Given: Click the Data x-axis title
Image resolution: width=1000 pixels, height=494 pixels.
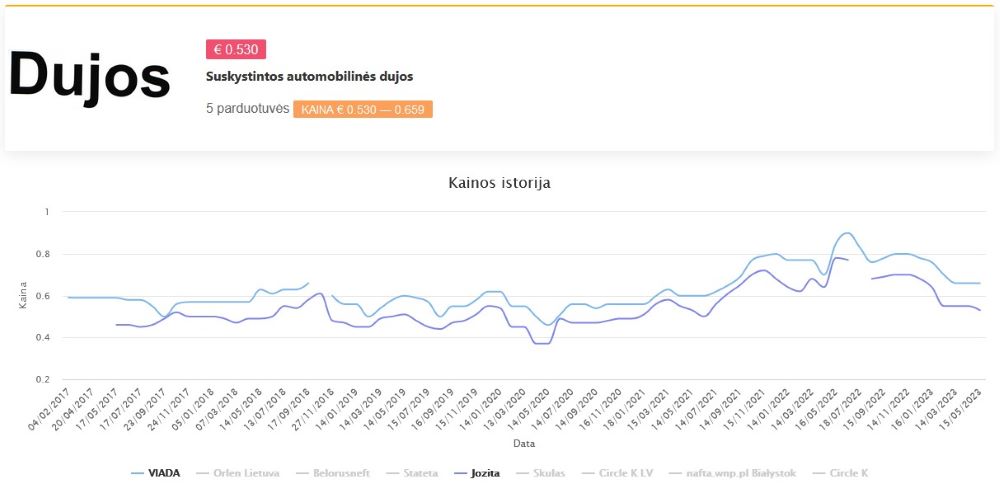Looking at the screenshot, I should (x=524, y=443).
